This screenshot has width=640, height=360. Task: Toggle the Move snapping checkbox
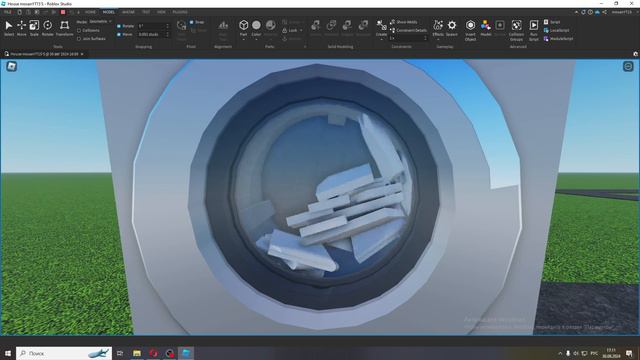(x=119, y=34)
